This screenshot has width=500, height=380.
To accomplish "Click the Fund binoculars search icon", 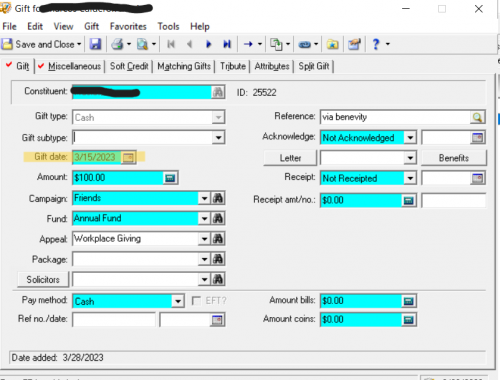I will pyautogui.click(x=218, y=219).
